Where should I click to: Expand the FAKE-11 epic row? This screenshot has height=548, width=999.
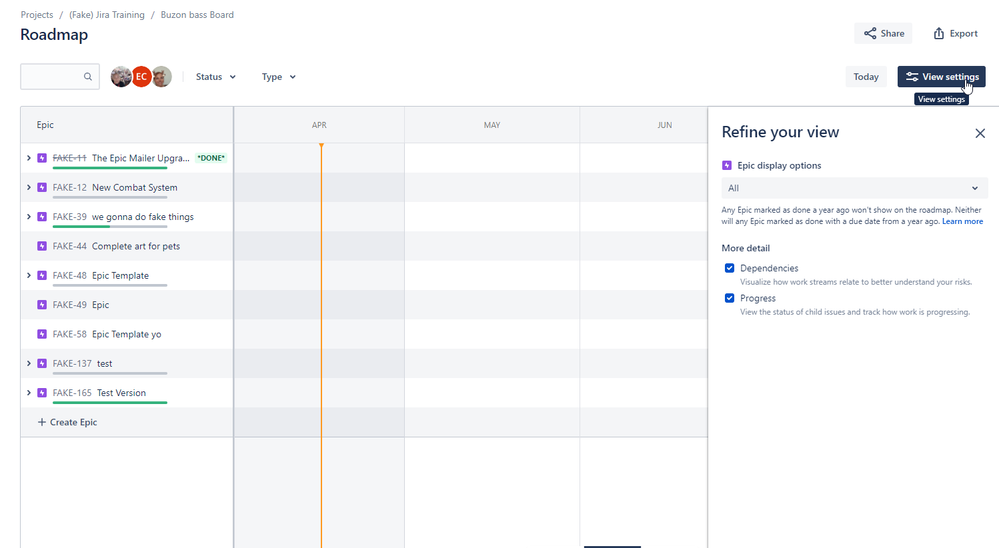click(29, 158)
